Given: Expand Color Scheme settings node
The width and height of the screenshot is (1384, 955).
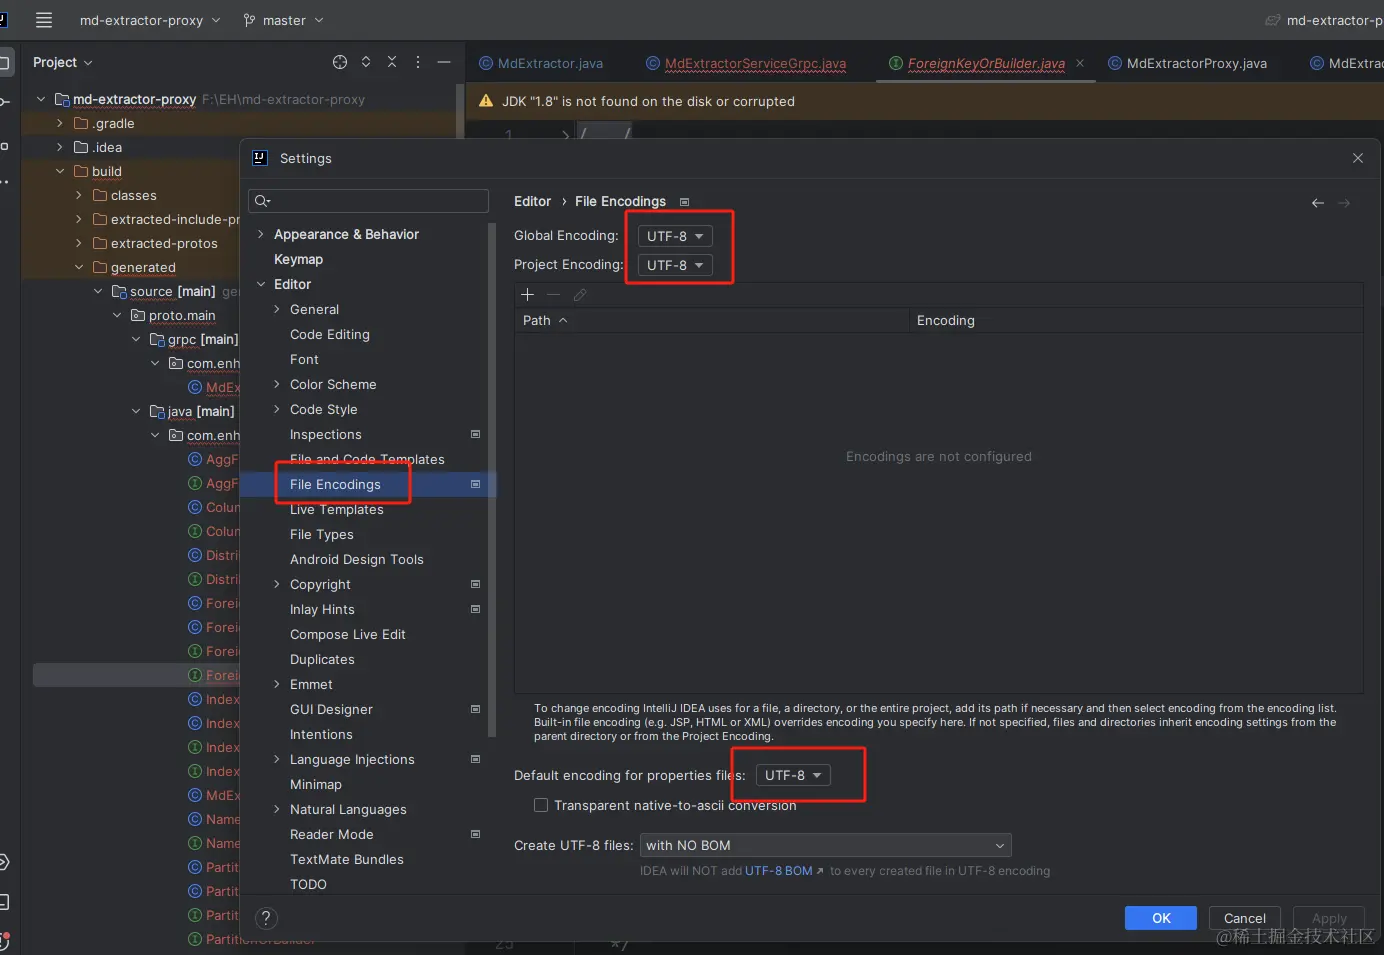Looking at the screenshot, I should pos(277,384).
